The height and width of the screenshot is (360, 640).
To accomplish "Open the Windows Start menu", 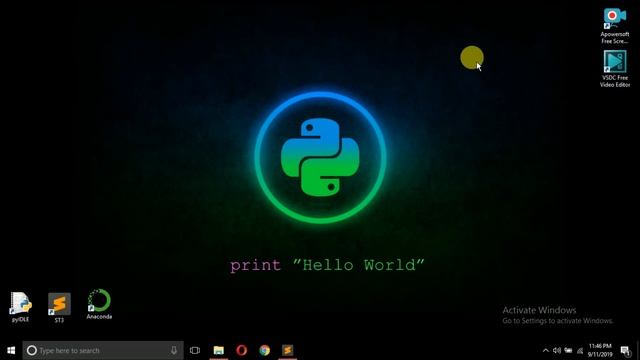I will (x=11, y=350).
